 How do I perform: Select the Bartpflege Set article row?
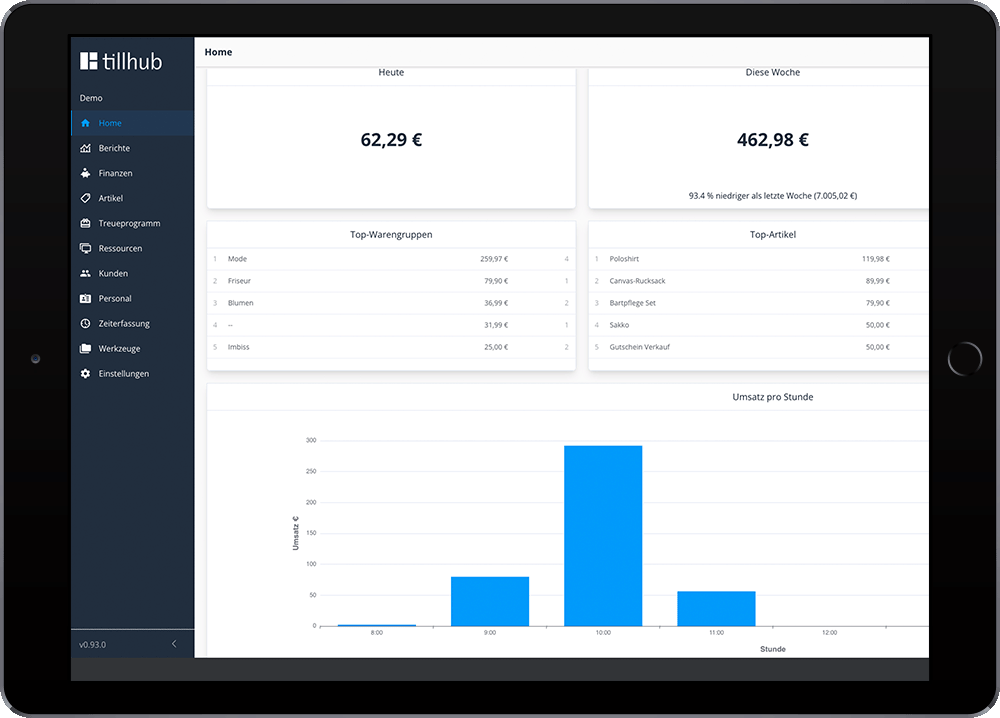758,303
